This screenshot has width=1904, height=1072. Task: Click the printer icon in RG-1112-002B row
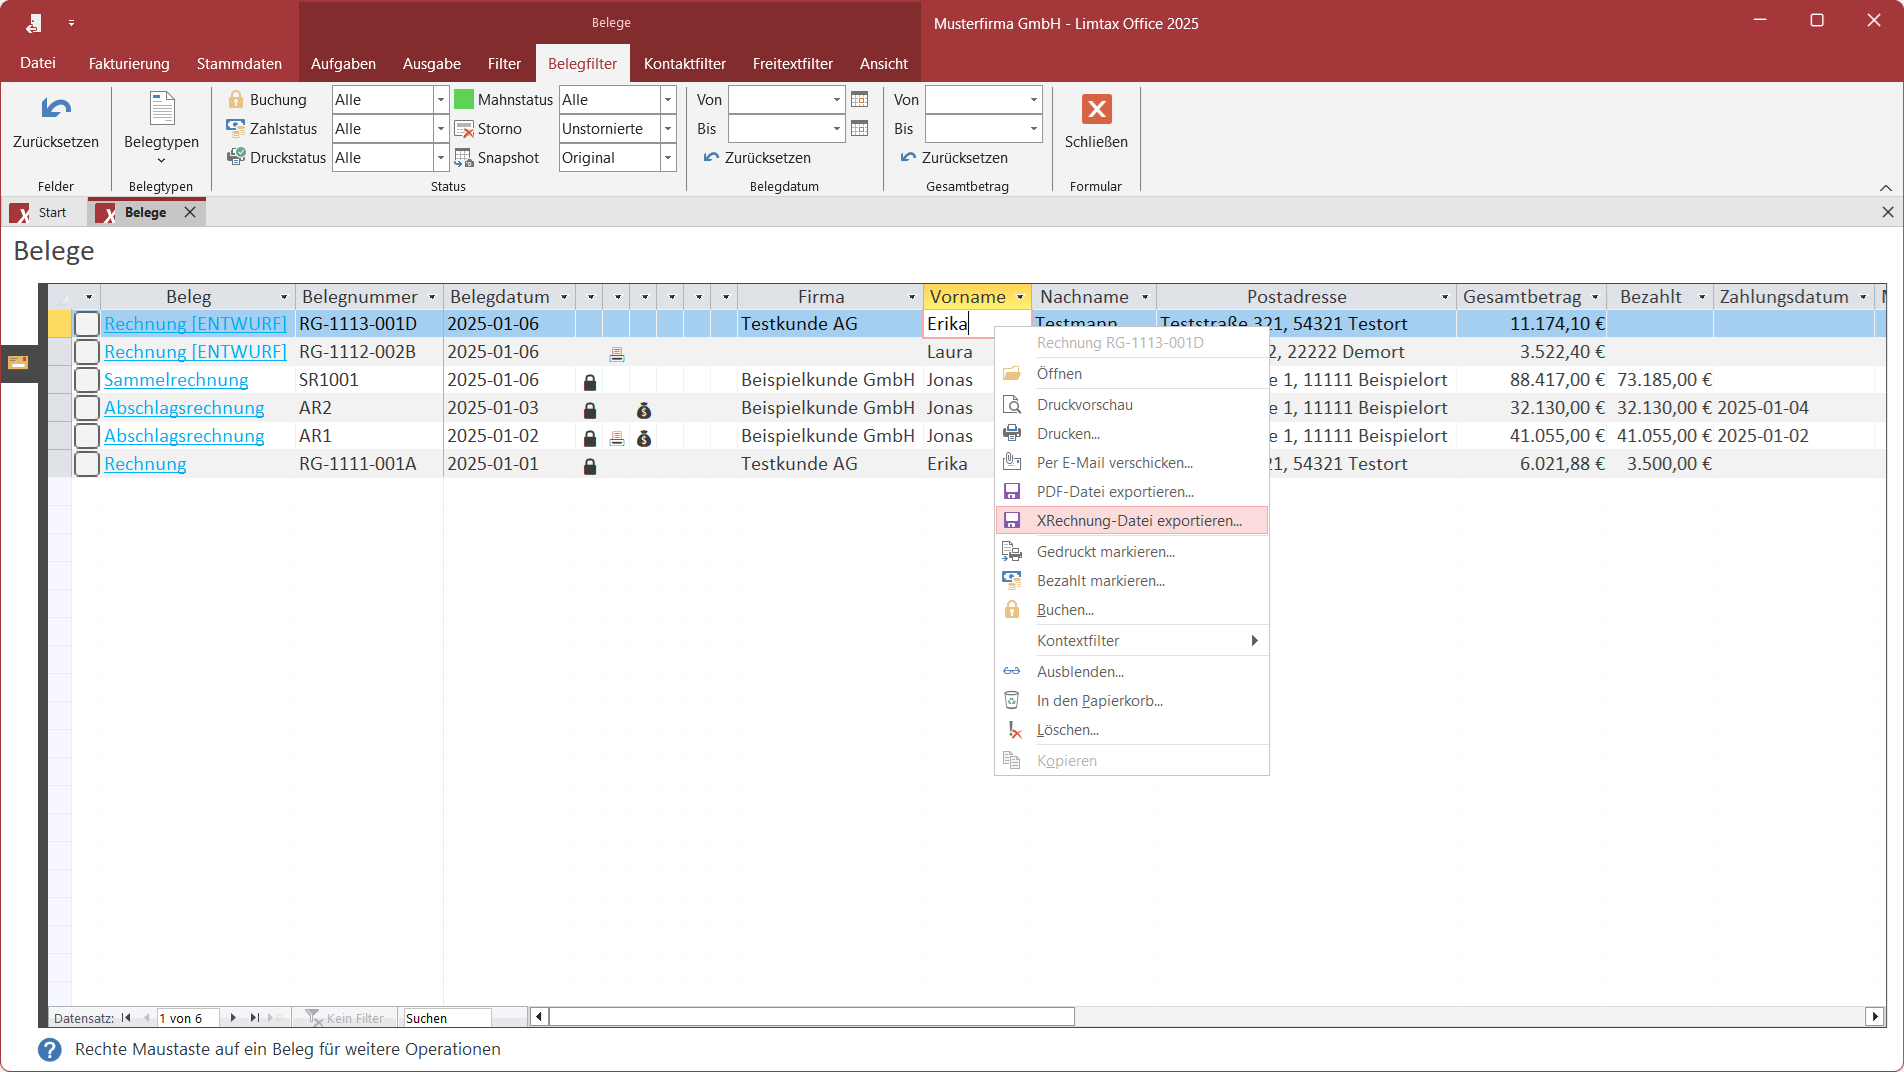point(617,354)
